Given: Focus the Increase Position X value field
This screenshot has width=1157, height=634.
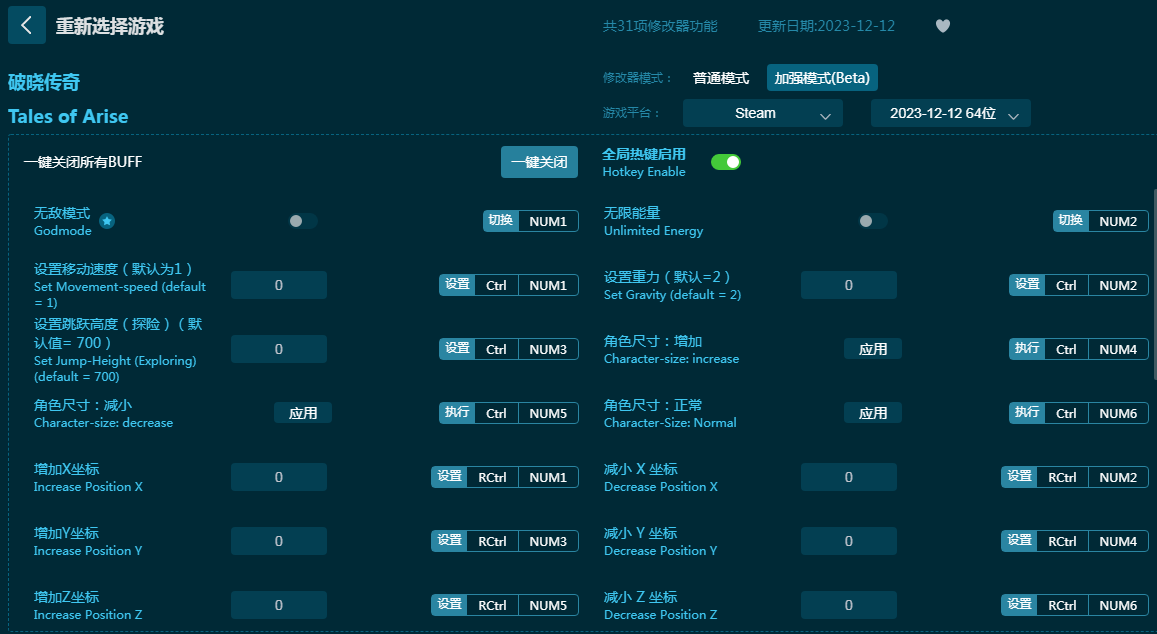Looking at the screenshot, I should 279,478.
